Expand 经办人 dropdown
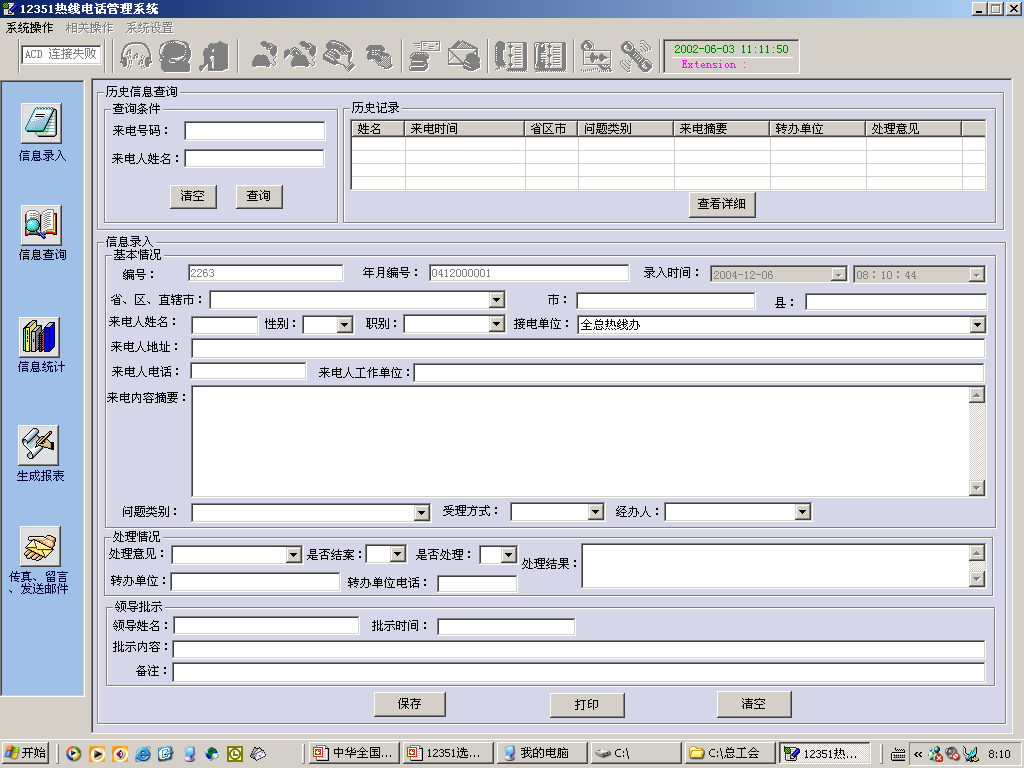The image size is (1024, 768). [803, 512]
